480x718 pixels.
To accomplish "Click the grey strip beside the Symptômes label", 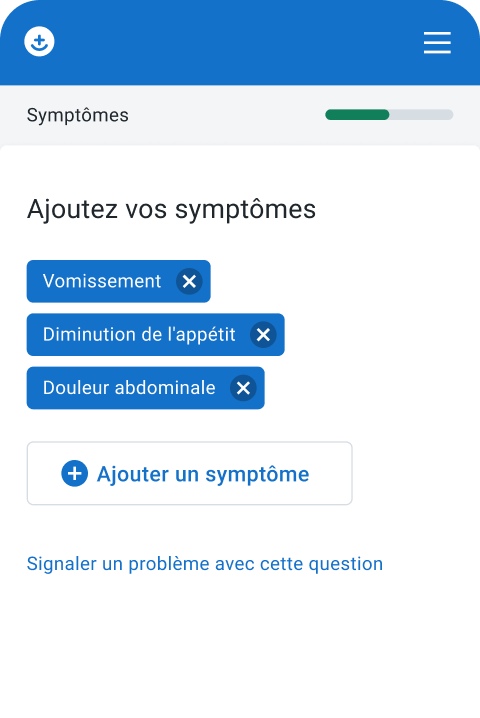I will [227, 115].
